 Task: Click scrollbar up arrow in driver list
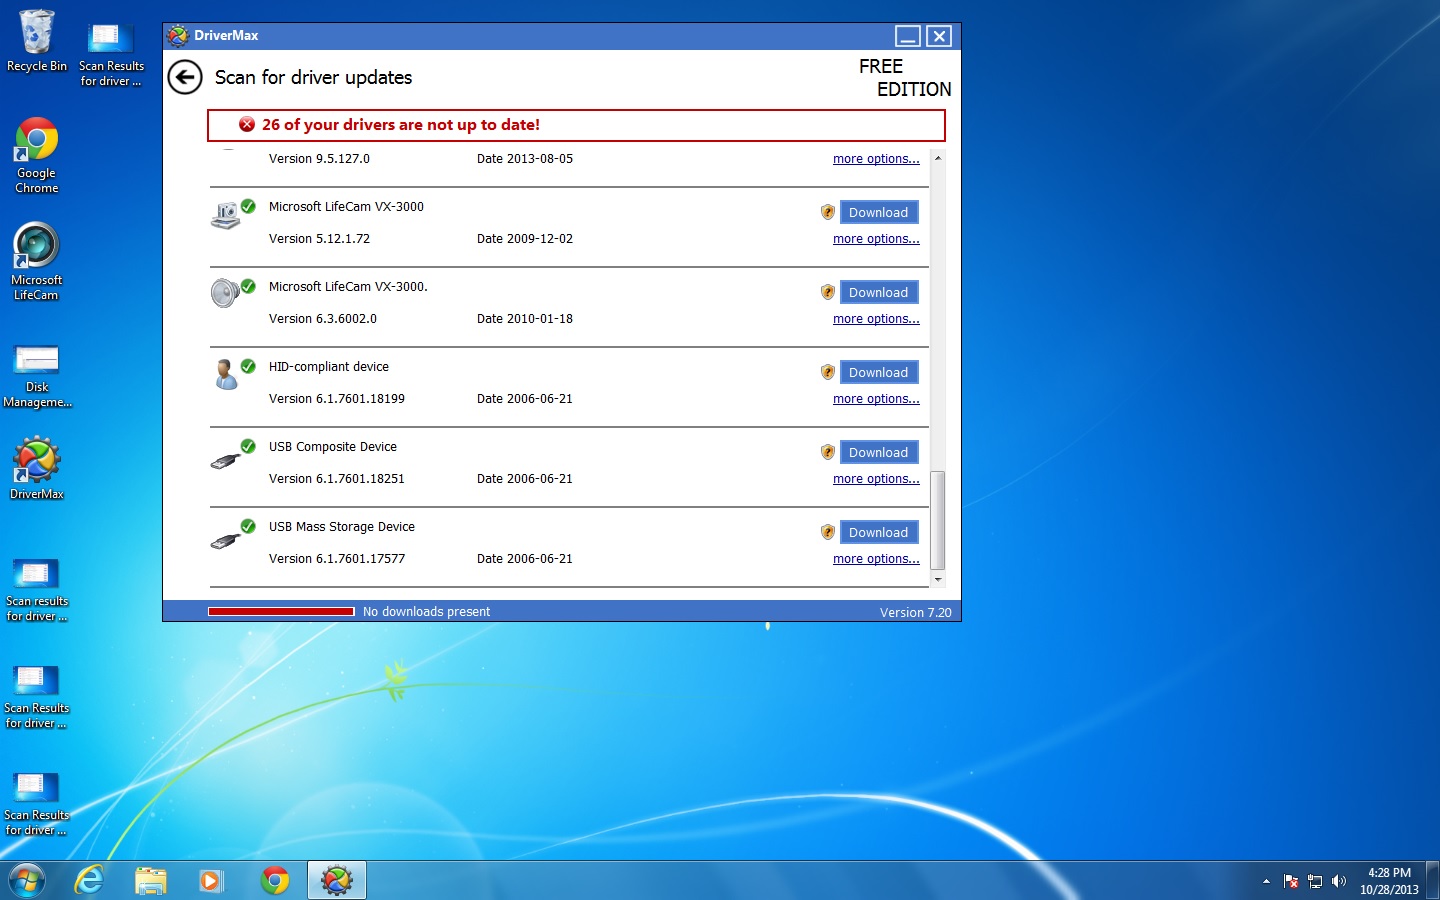(938, 158)
